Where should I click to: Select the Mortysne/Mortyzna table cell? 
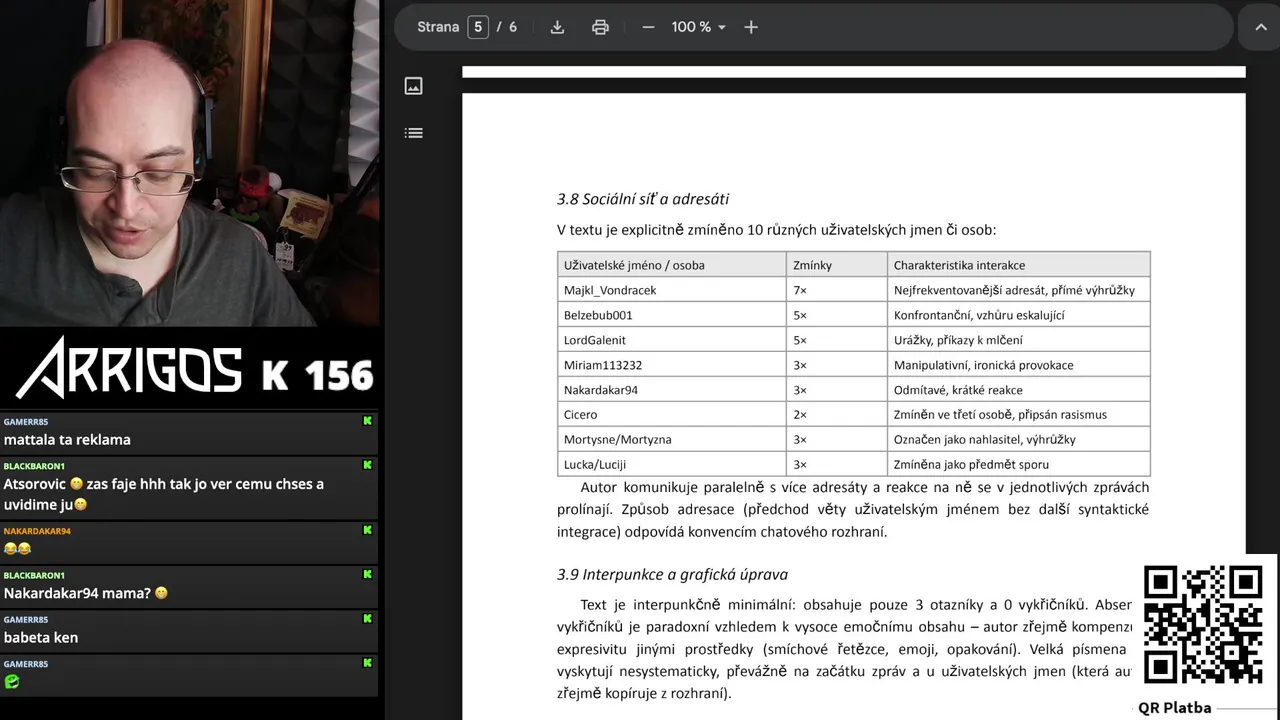coord(672,439)
